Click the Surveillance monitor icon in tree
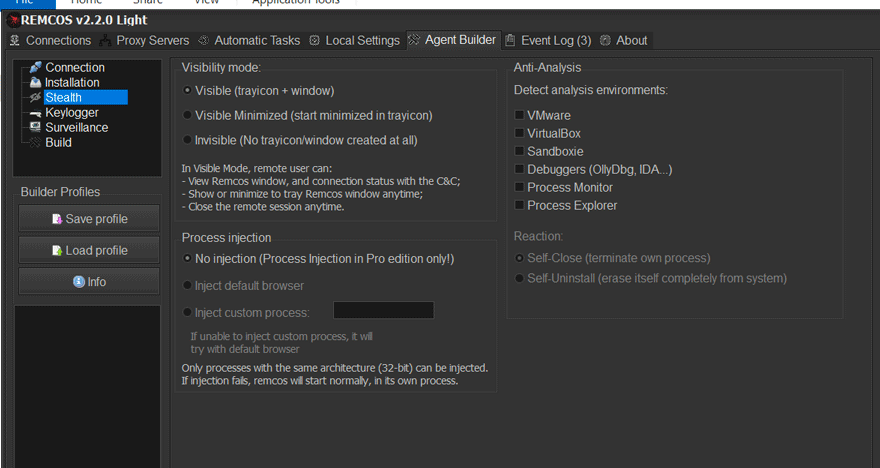880x468 pixels. click(35, 127)
